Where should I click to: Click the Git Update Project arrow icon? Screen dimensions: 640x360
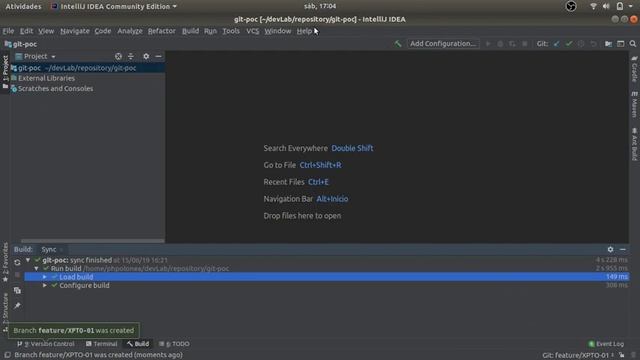click(x=557, y=44)
